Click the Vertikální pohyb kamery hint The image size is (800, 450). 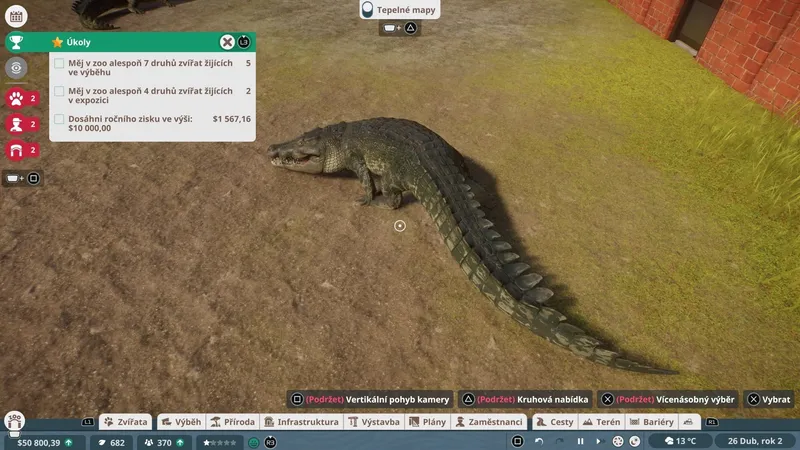point(370,399)
